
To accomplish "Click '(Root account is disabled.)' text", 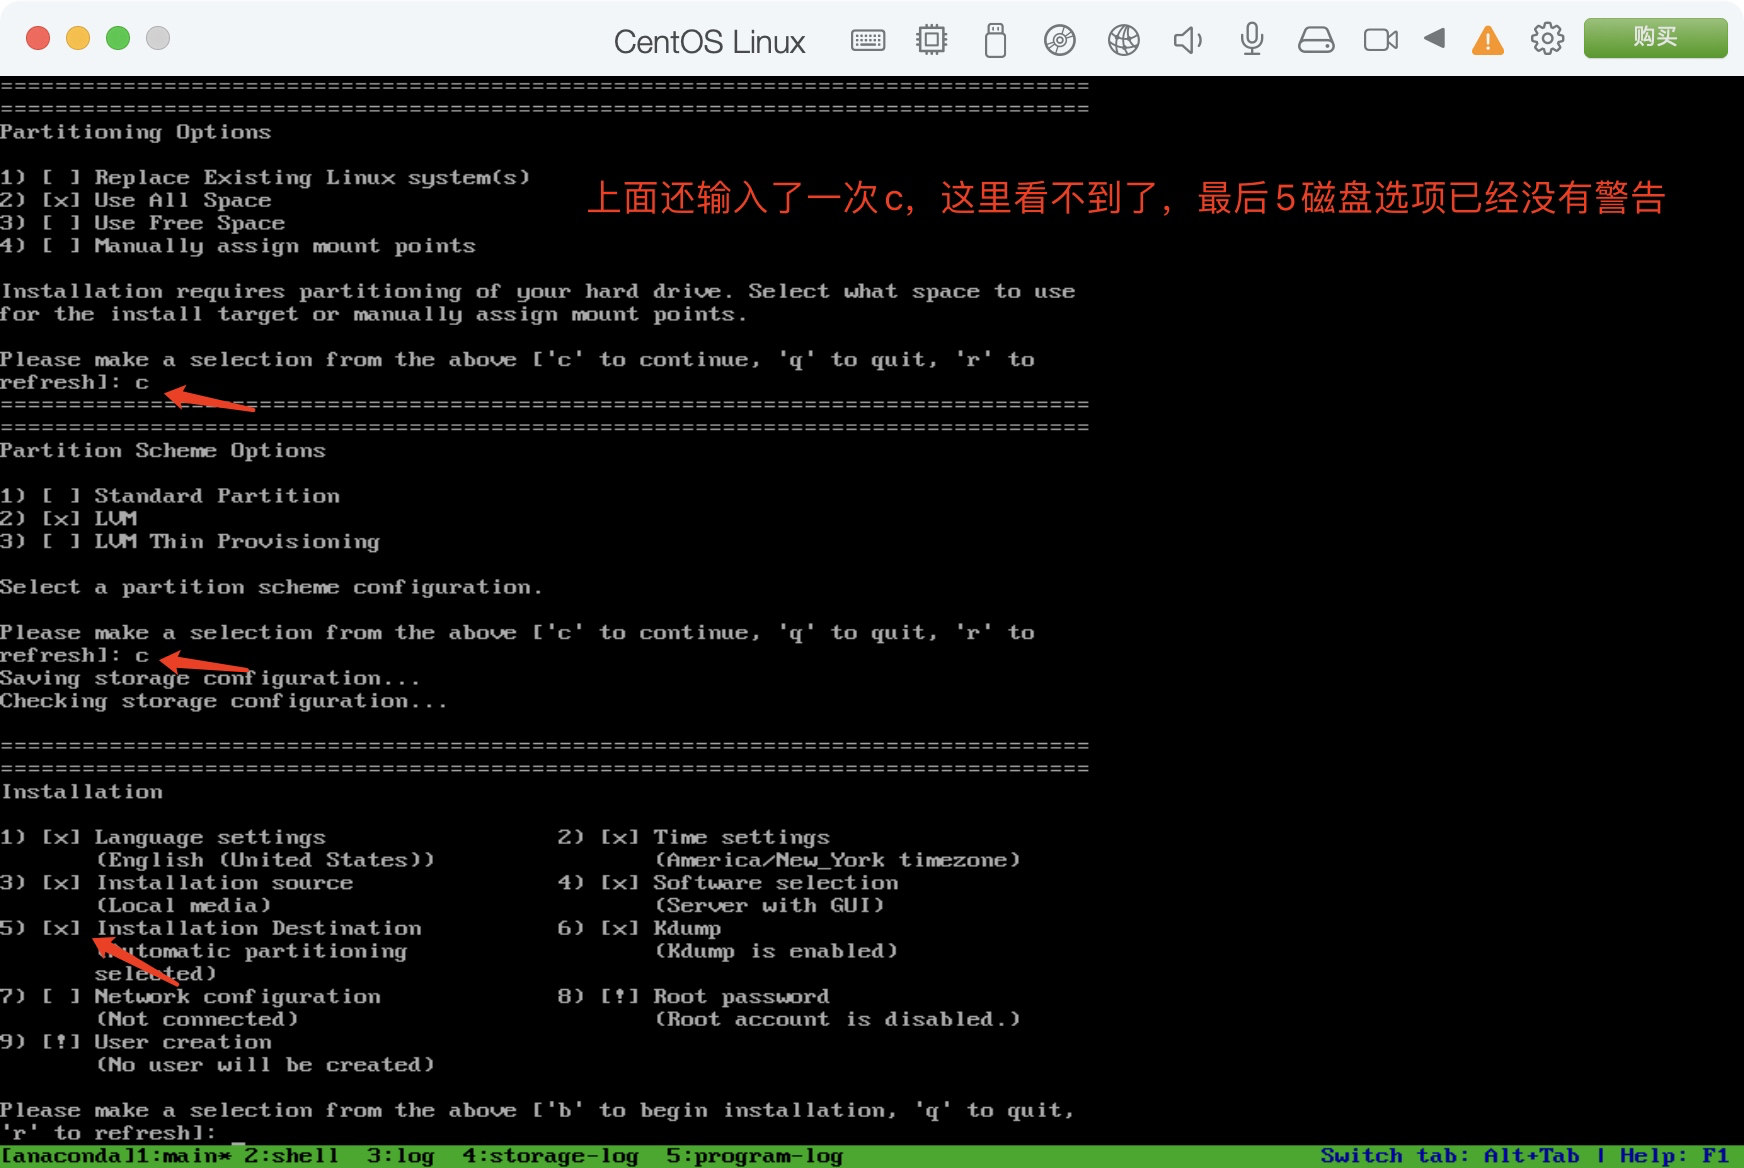I will [837, 1019].
